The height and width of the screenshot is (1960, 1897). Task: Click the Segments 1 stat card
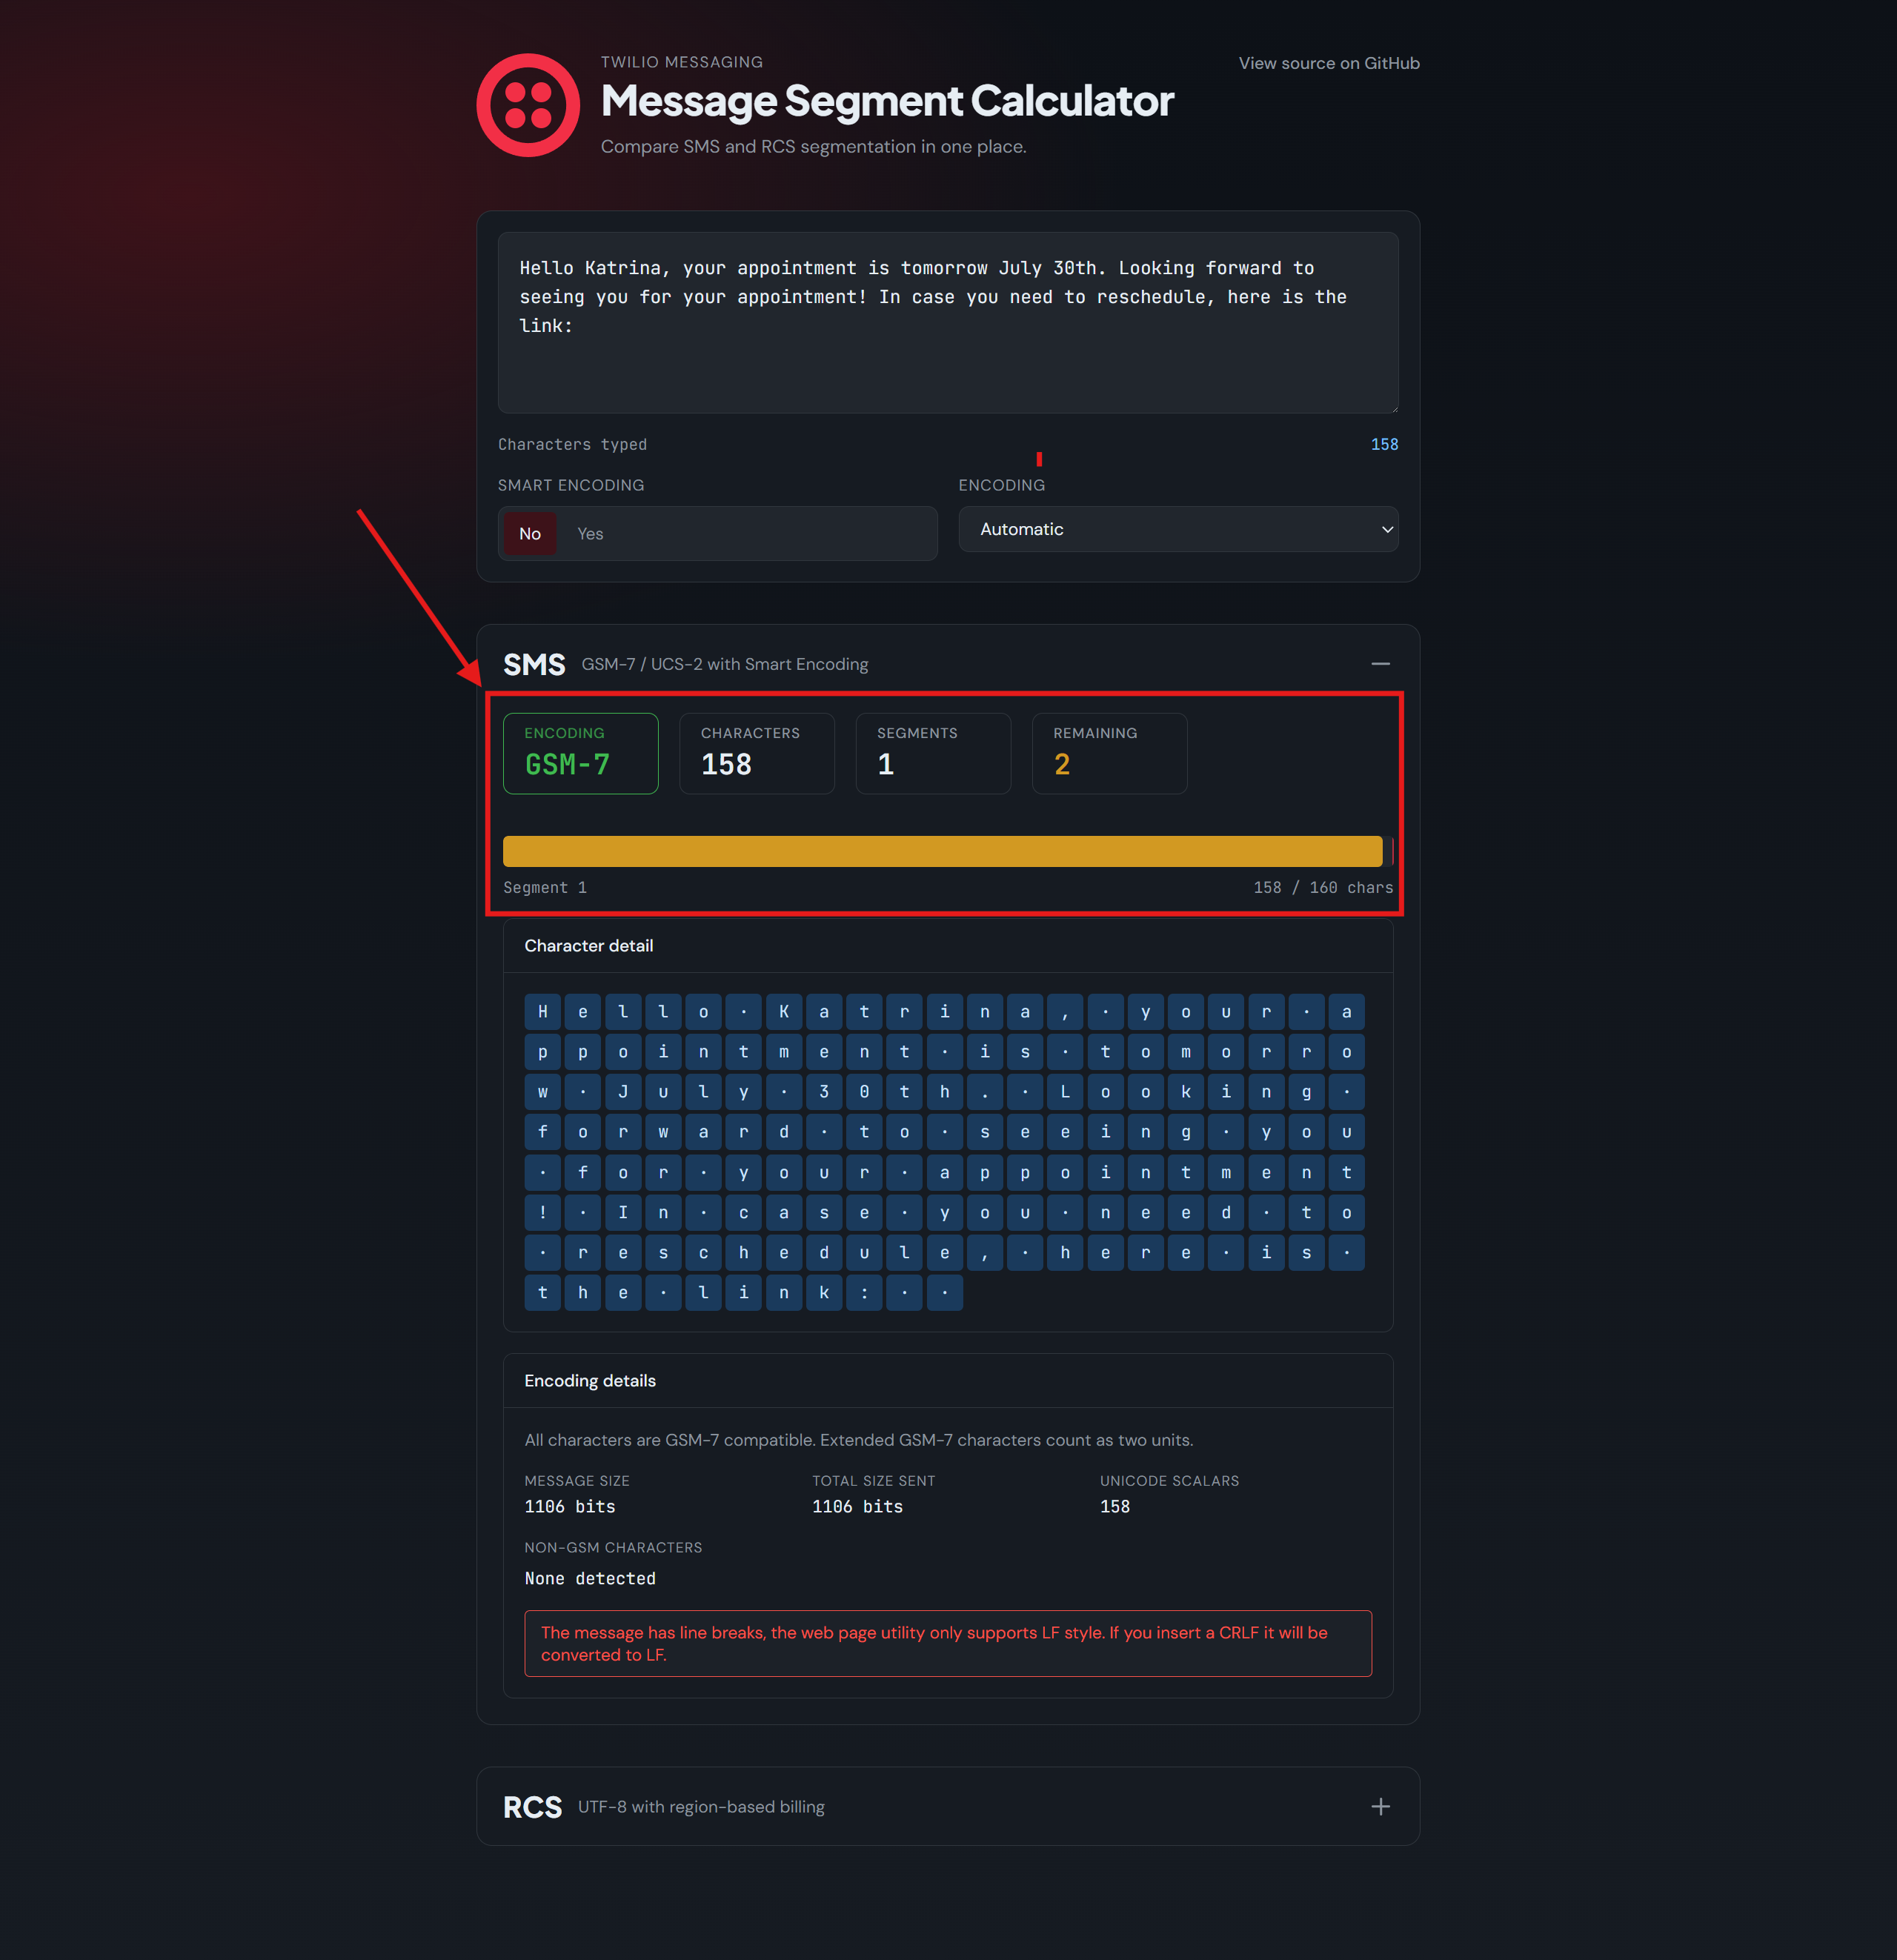pos(933,753)
